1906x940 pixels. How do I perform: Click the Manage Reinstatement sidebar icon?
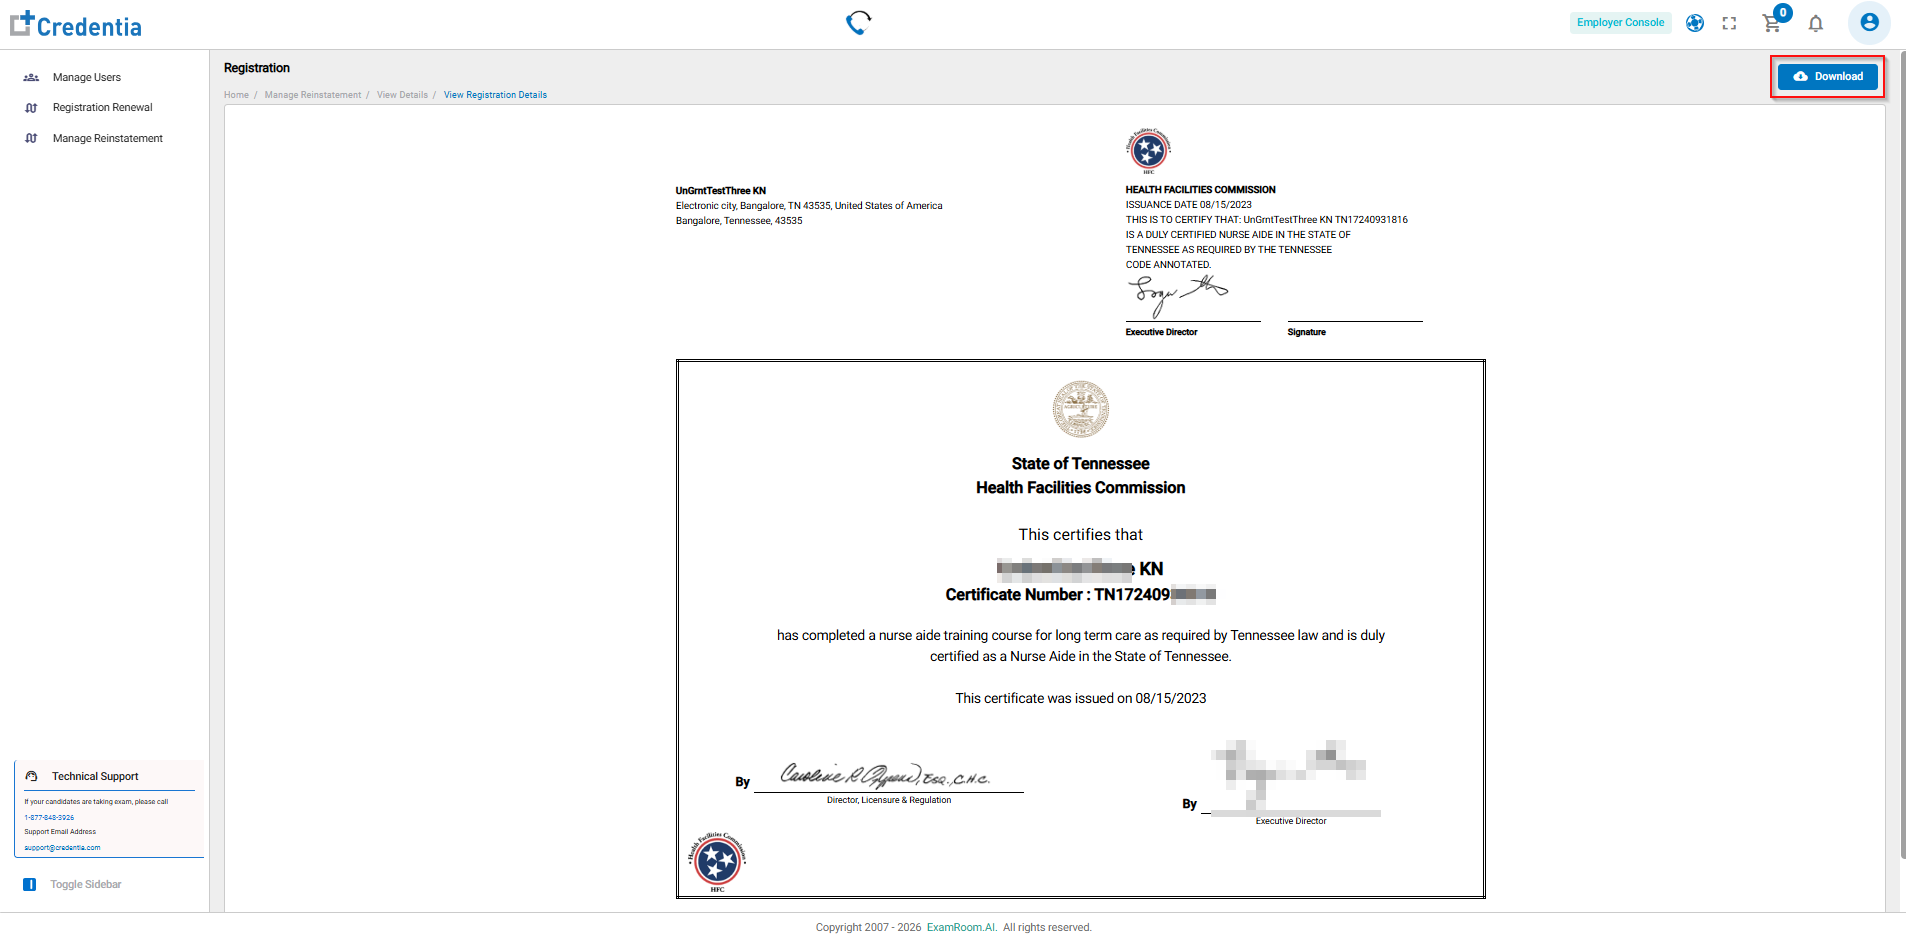click(x=31, y=138)
